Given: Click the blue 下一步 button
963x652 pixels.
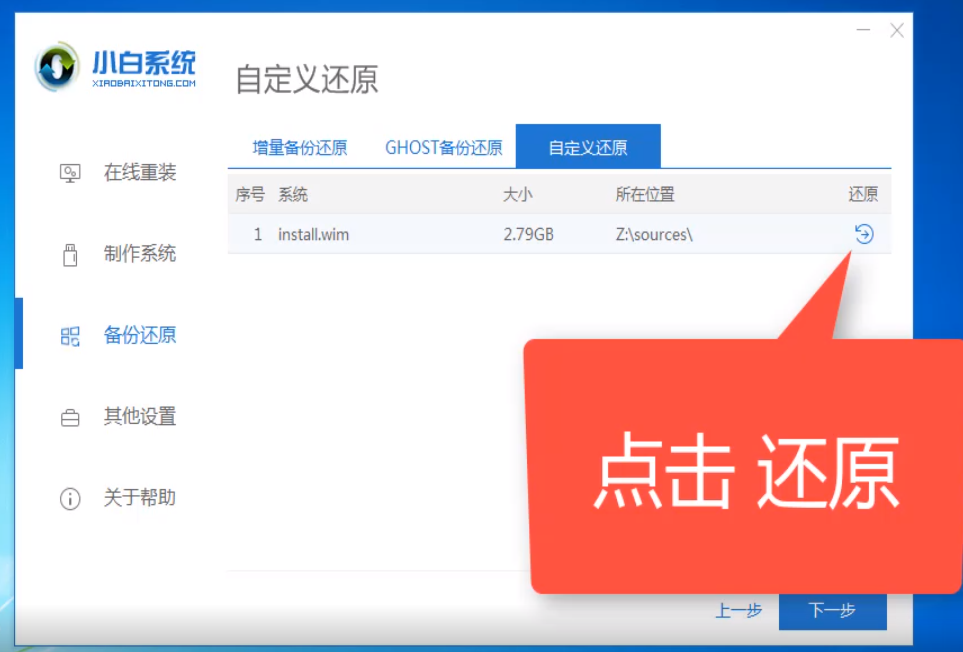Looking at the screenshot, I should [833, 609].
